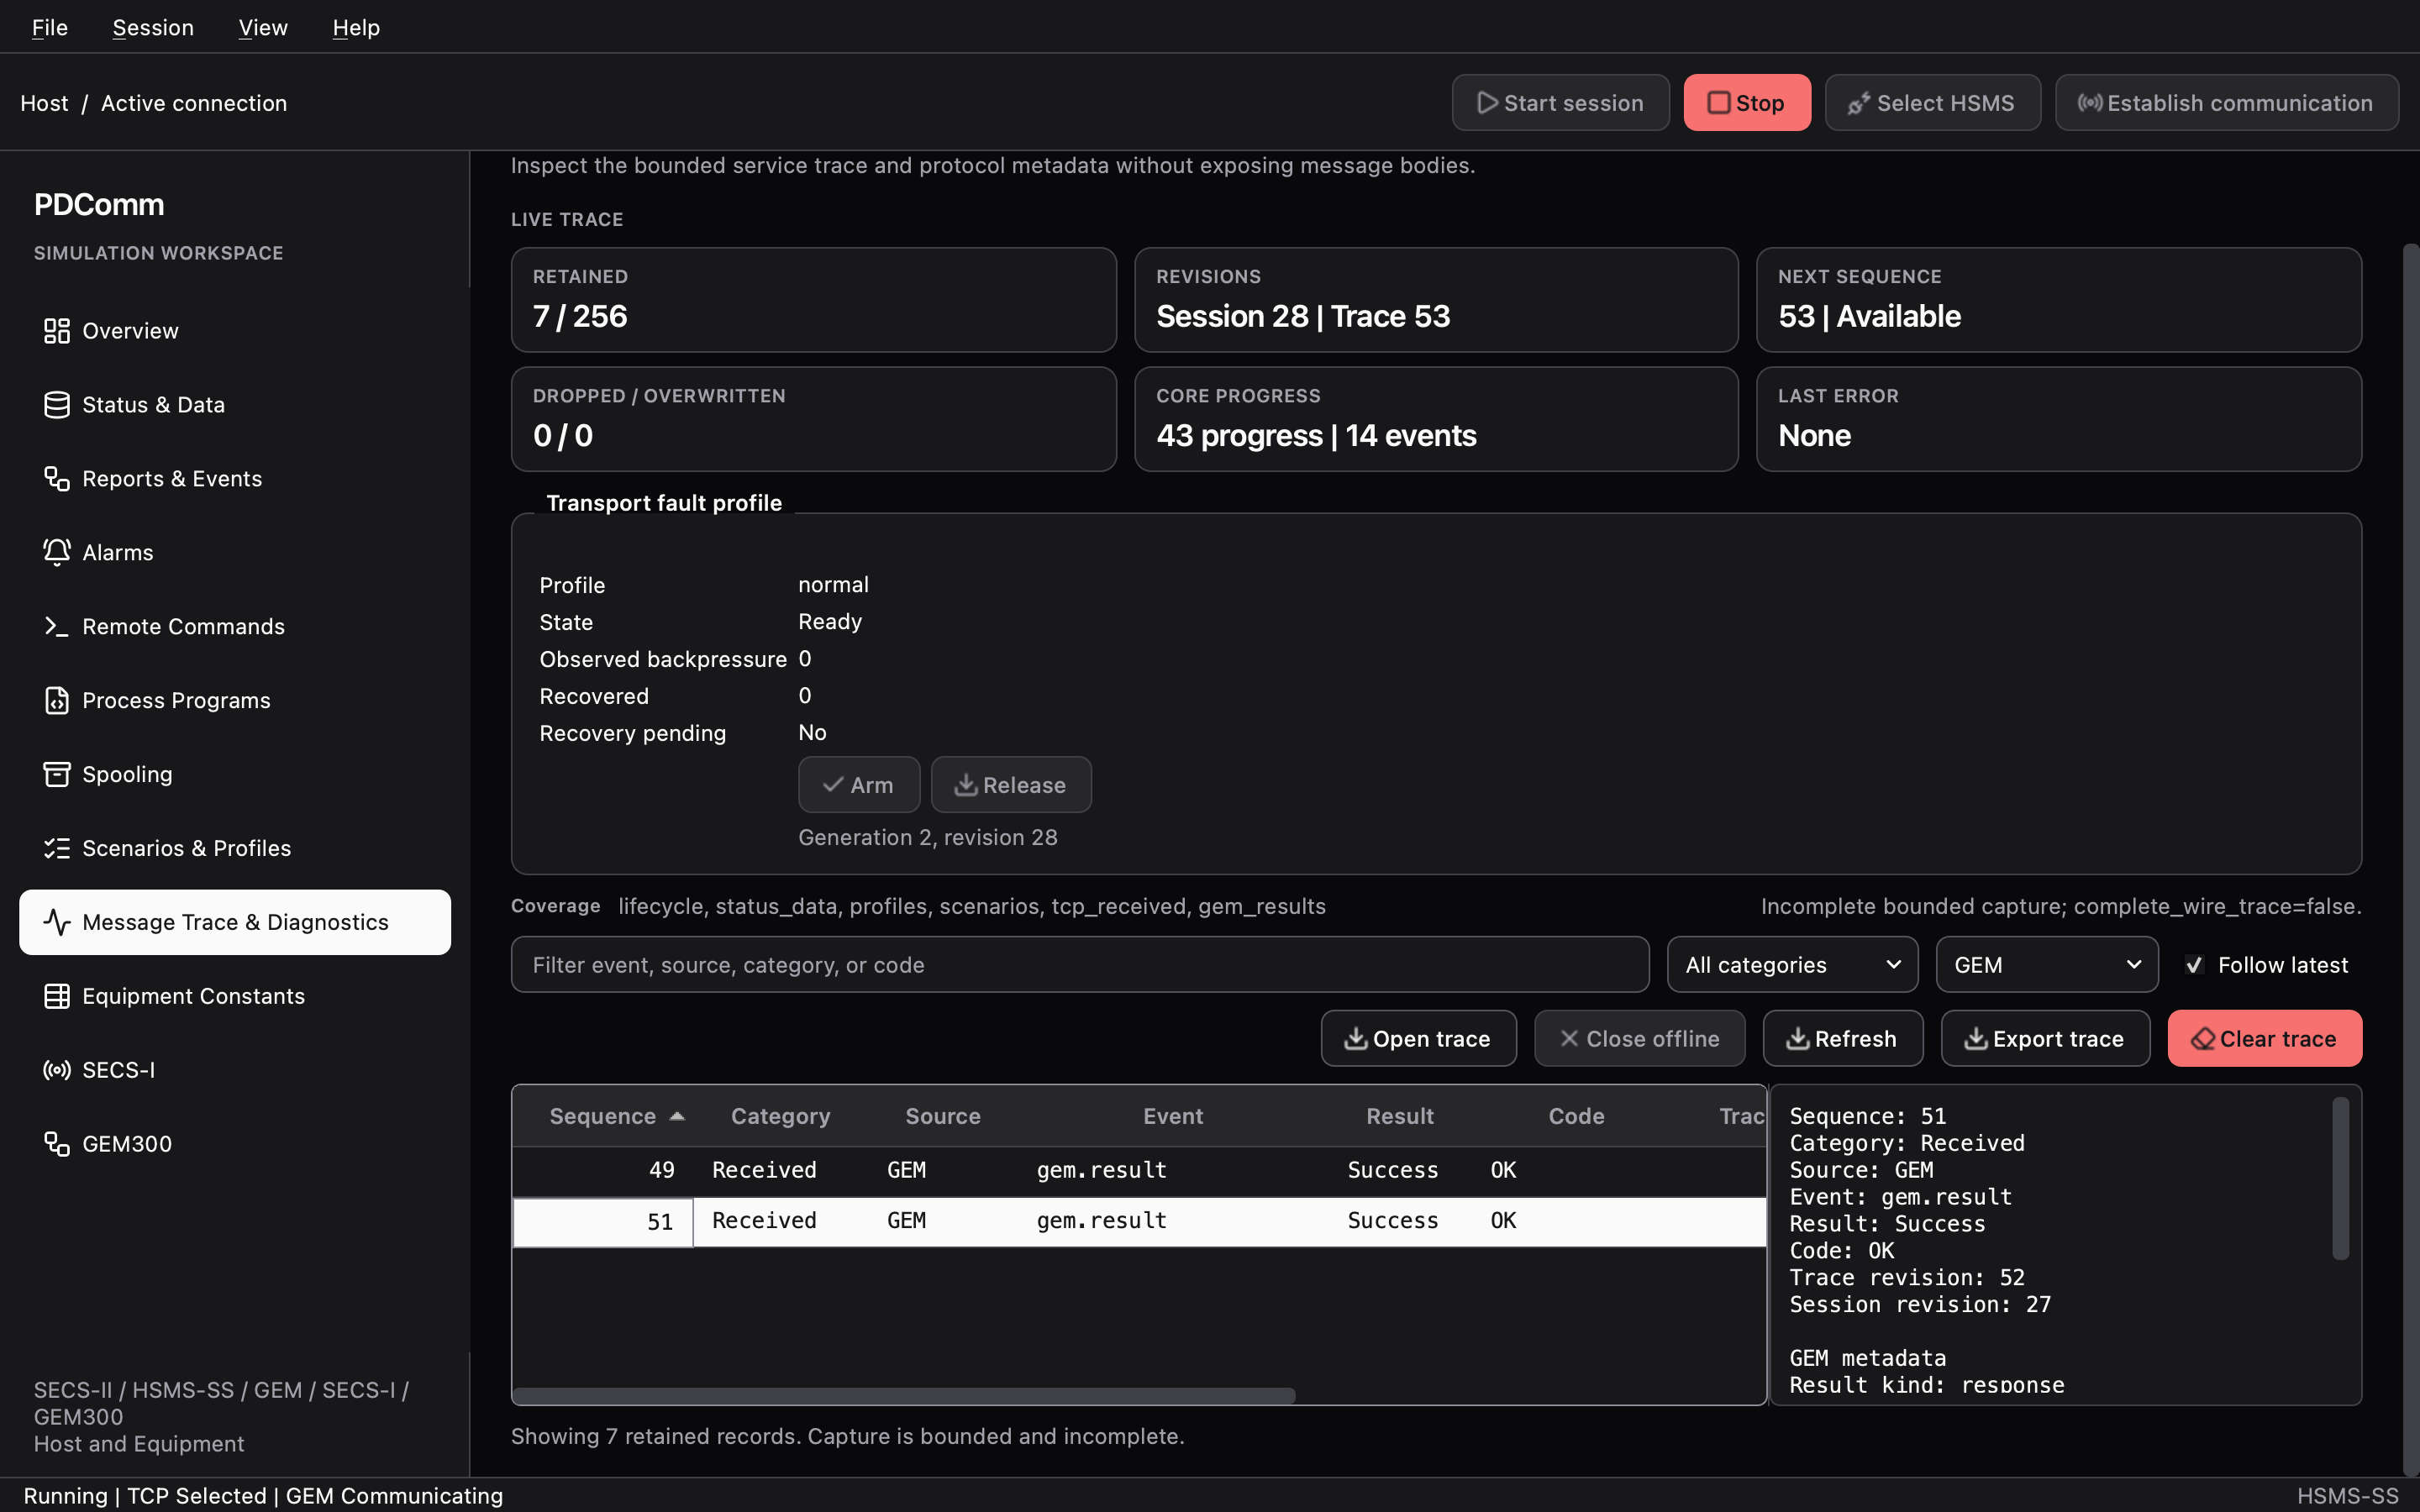Screen dimensions: 2420x1512
Task: Open the Help menu
Action: [x=356, y=27]
